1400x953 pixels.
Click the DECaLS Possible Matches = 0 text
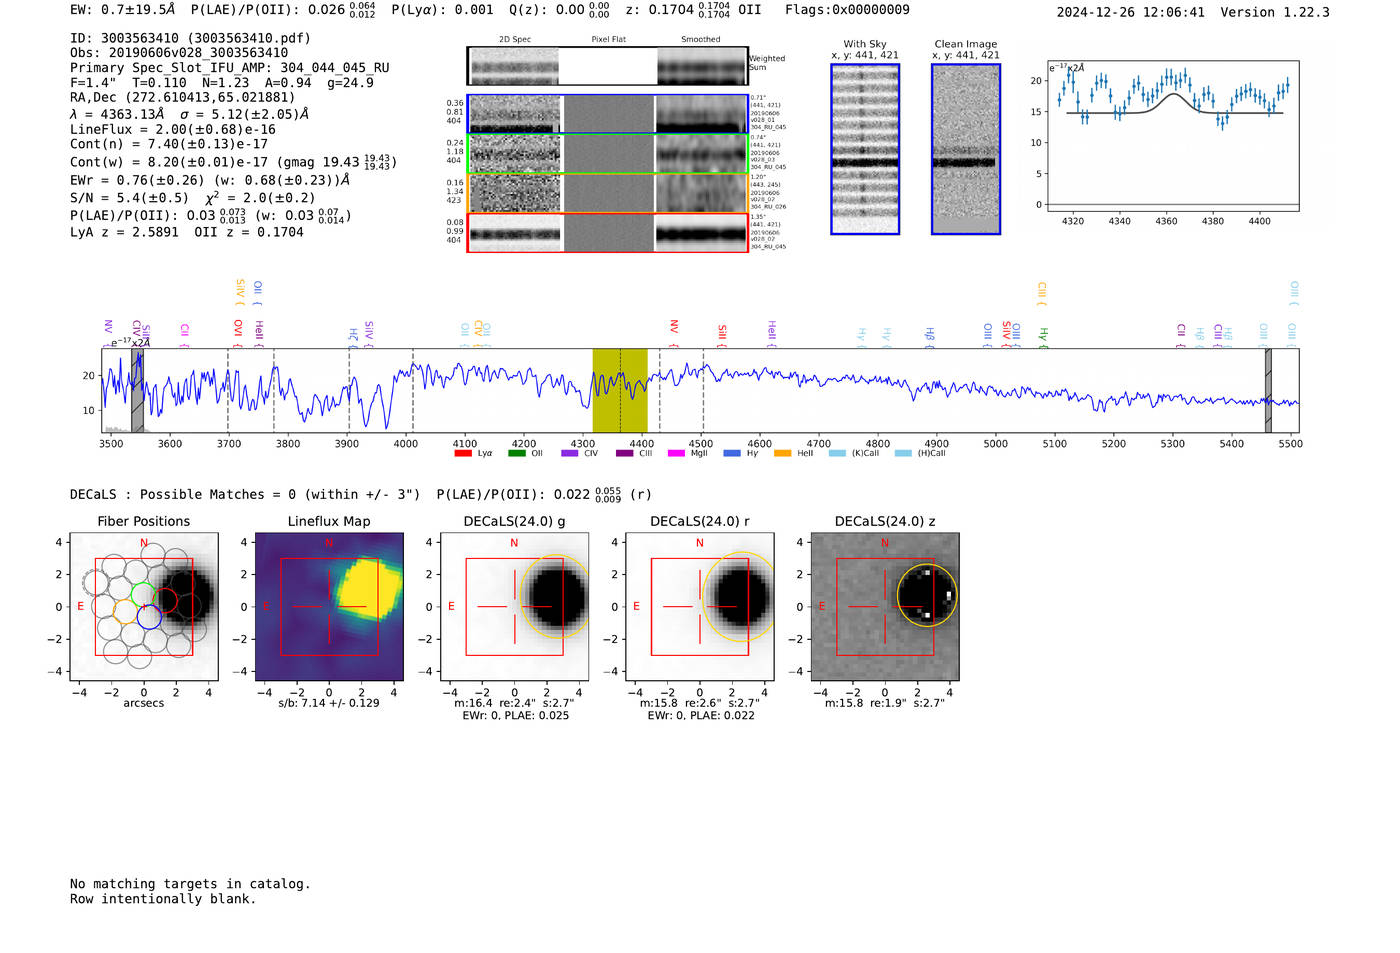tap(245, 495)
